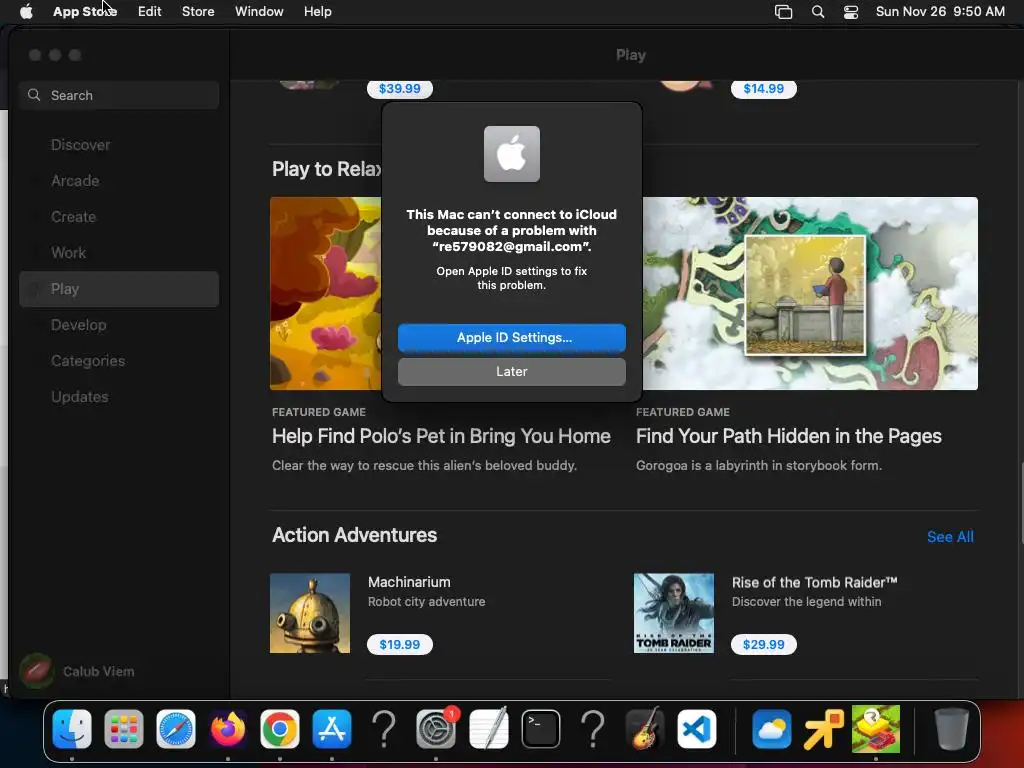Click the Machinarium app icon

310,613
